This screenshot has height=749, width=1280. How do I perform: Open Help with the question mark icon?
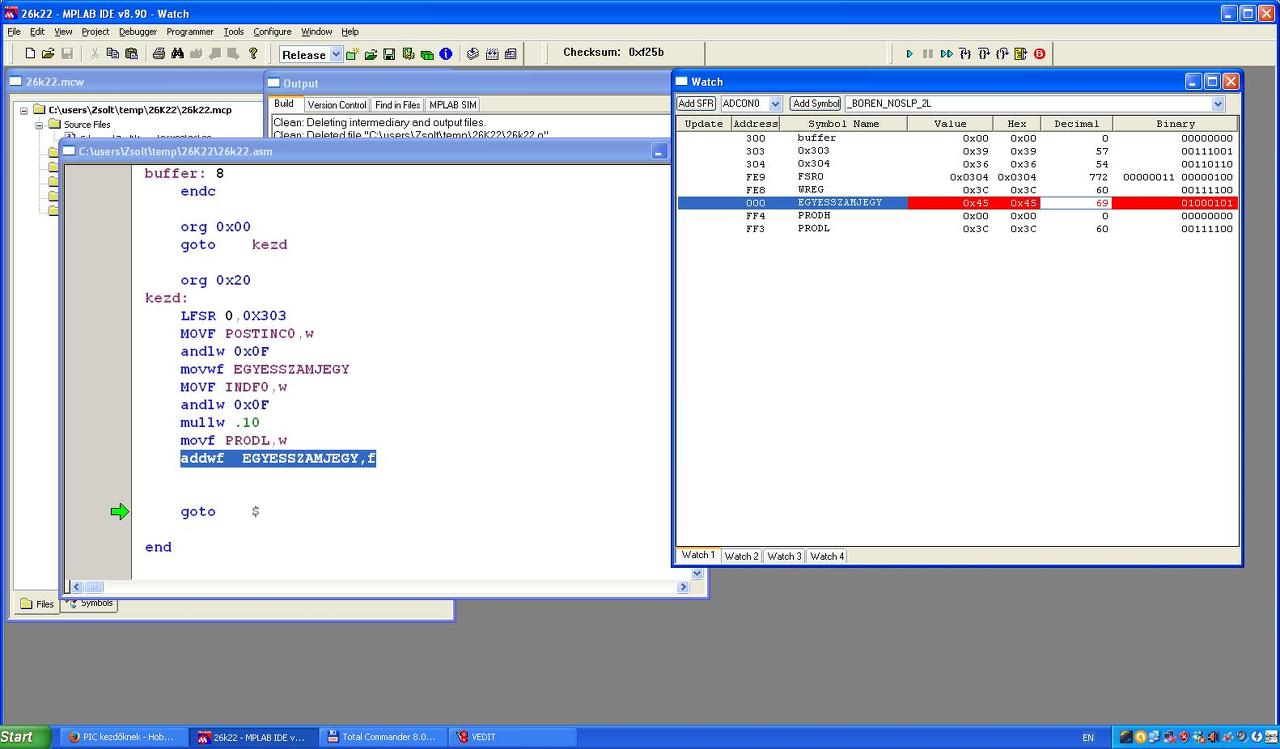point(253,54)
